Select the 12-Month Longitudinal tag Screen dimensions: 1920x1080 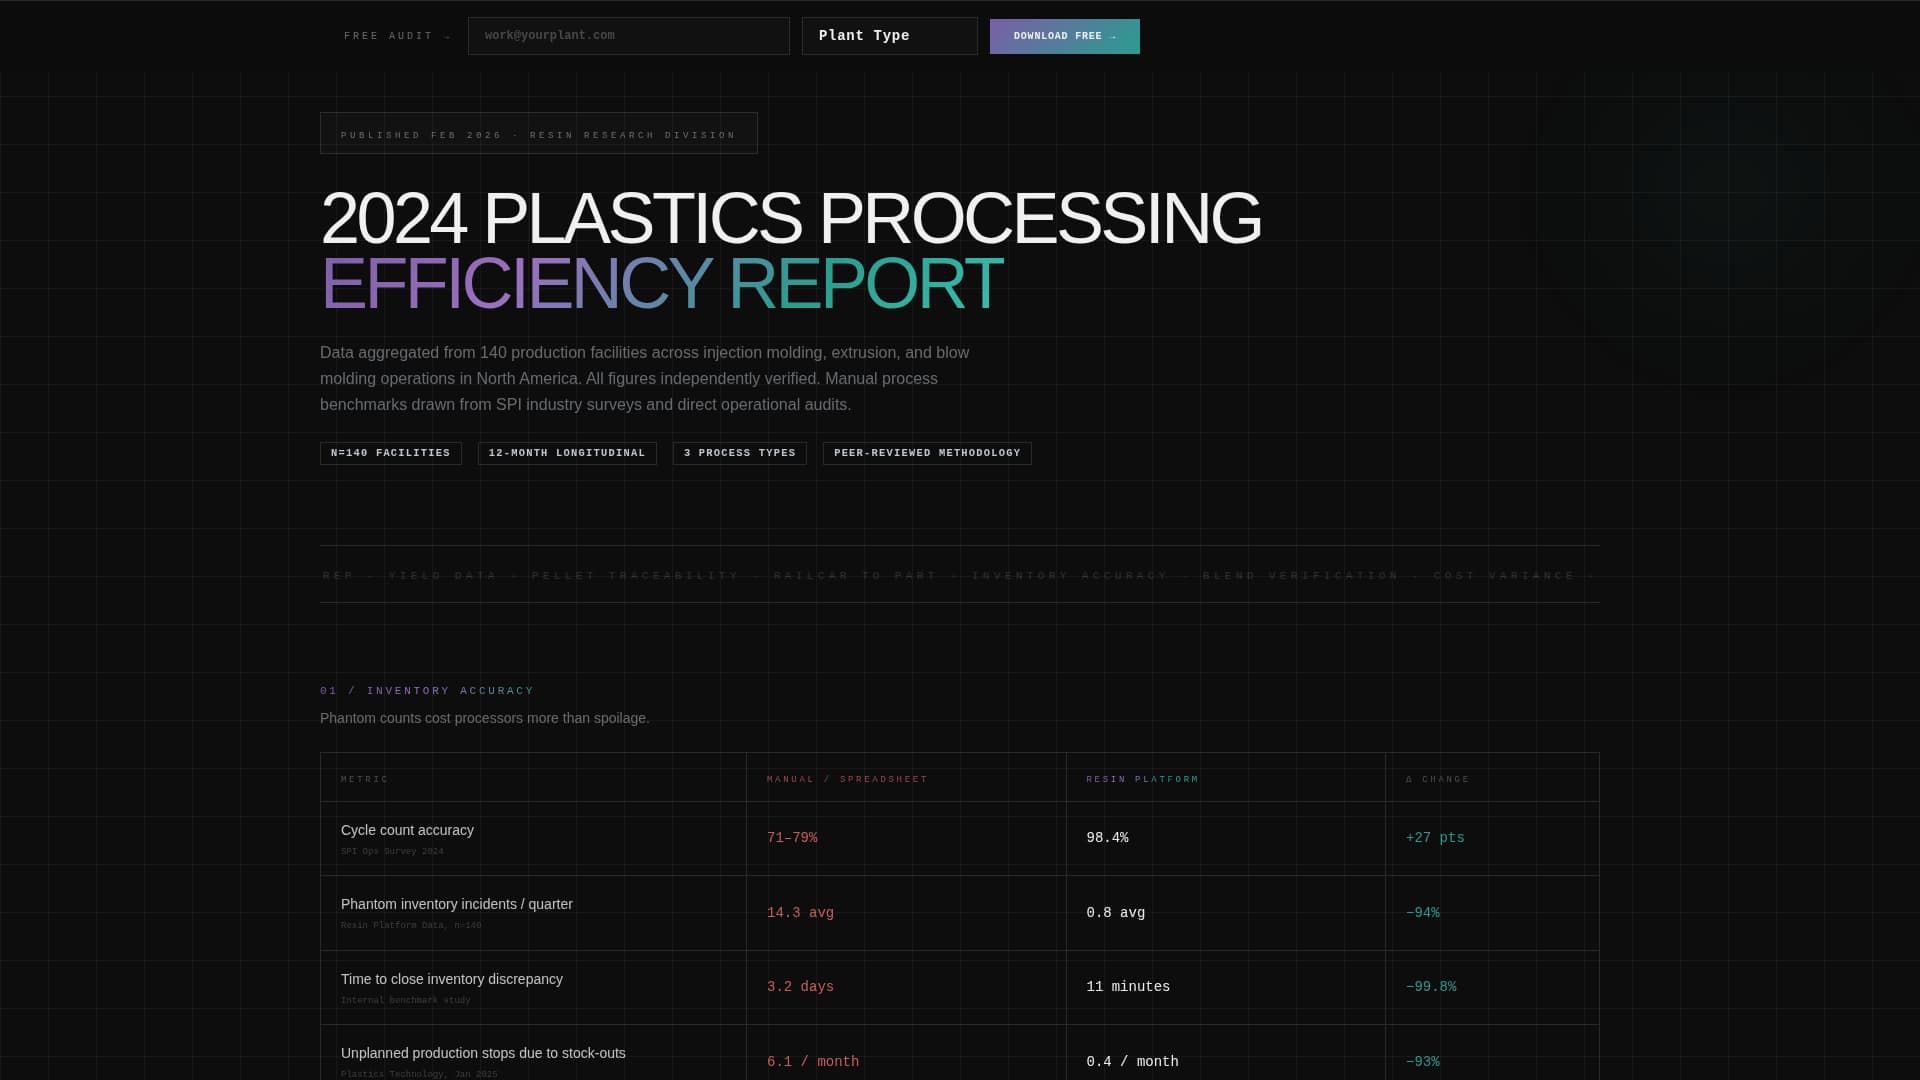567,453
